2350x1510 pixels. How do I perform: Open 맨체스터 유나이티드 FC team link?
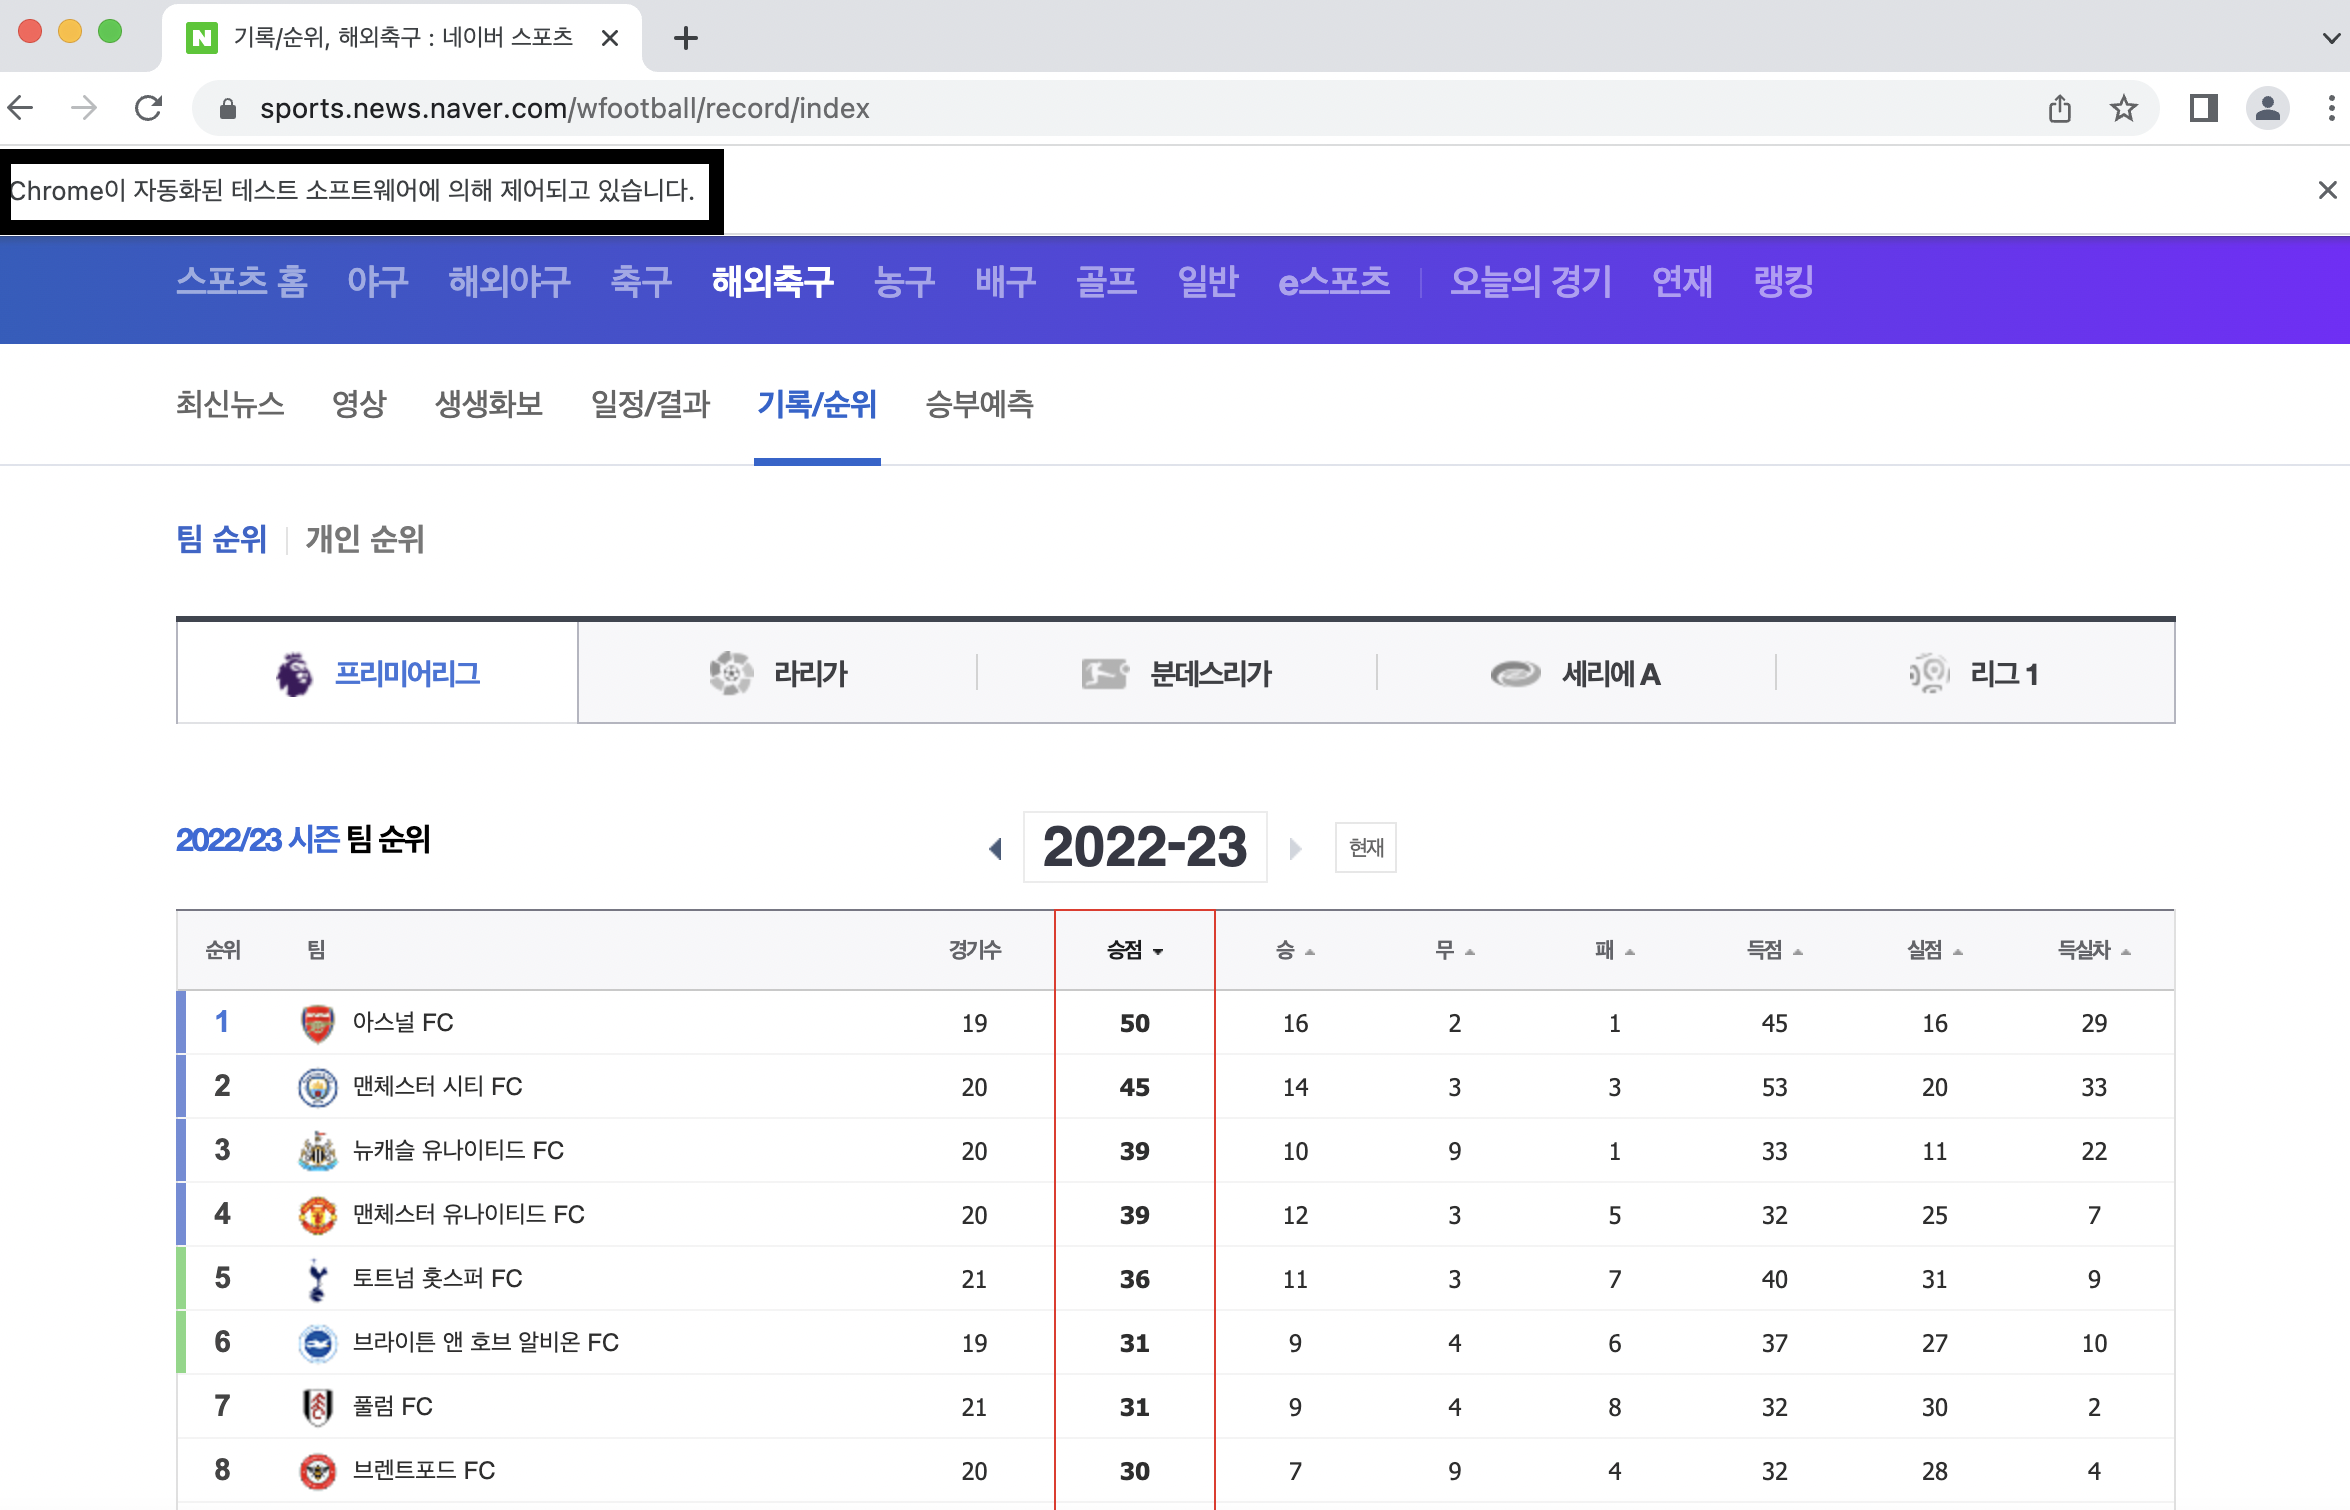468,1215
